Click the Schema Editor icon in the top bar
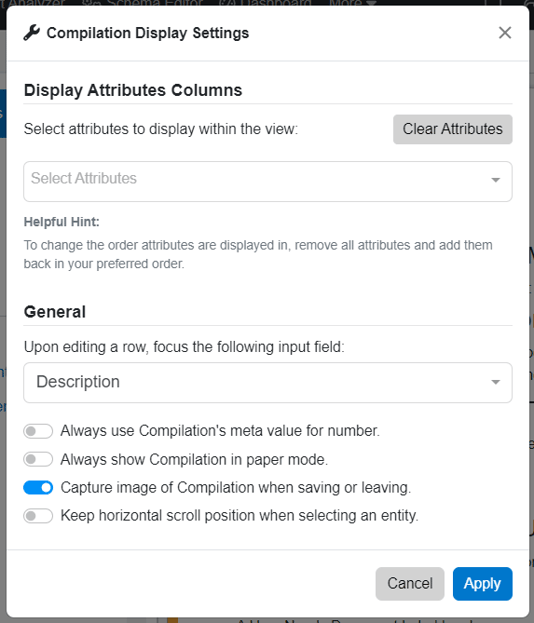Screen dimensions: 534x623 coord(93,3)
